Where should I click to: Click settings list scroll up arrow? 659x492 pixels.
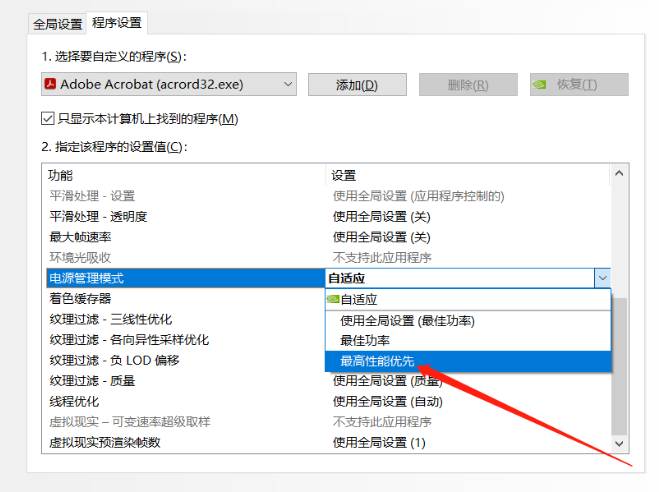click(x=619, y=173)
